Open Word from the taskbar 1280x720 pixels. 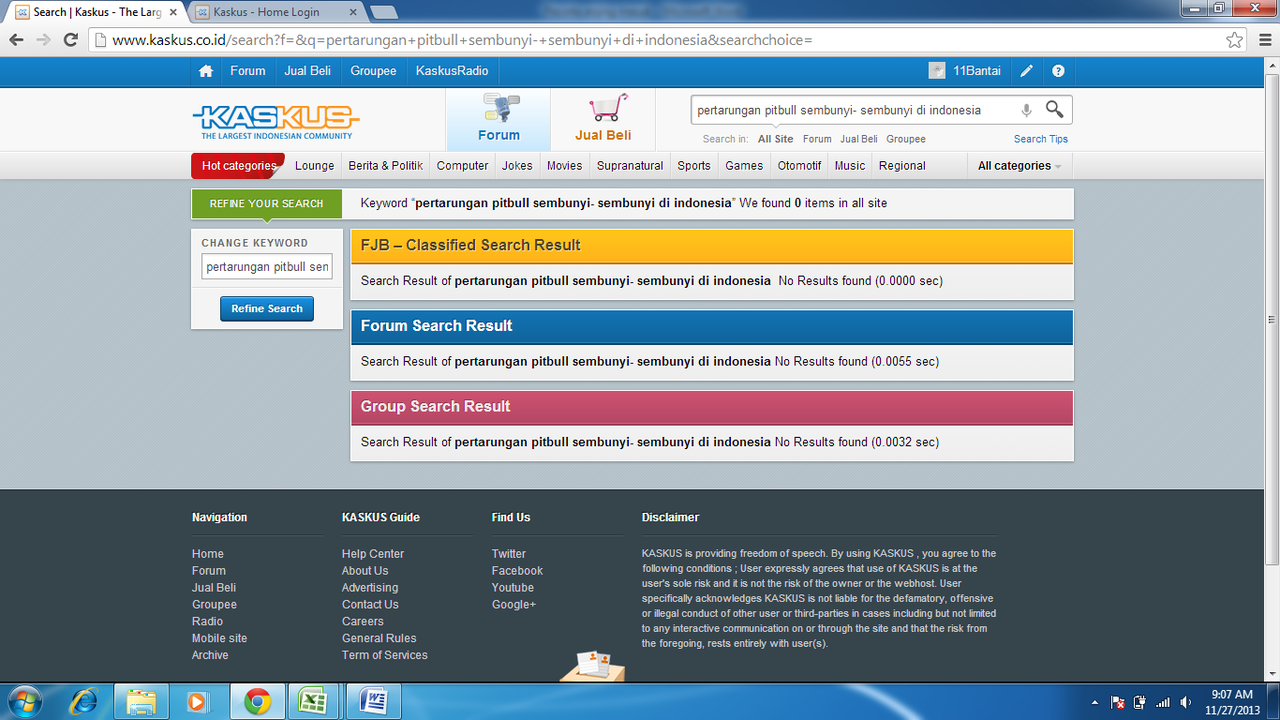(374, 702)
